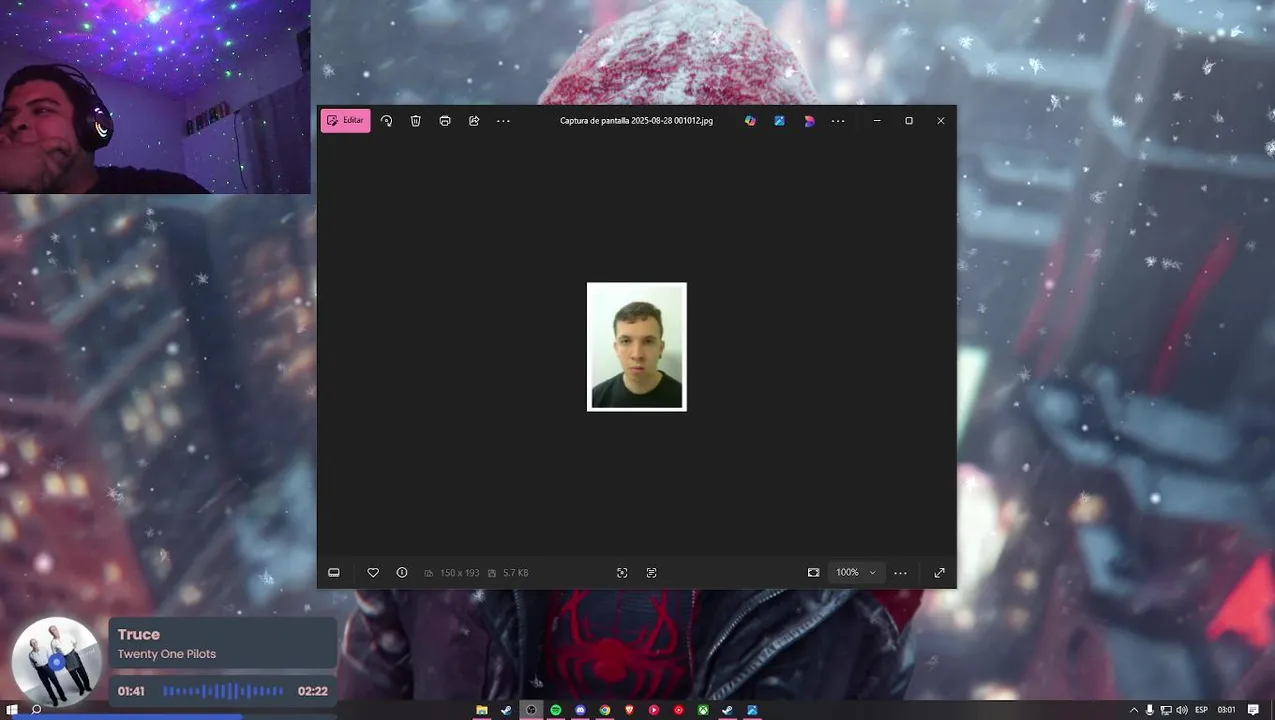Open the network tray icon

(x=1166, y=710)
